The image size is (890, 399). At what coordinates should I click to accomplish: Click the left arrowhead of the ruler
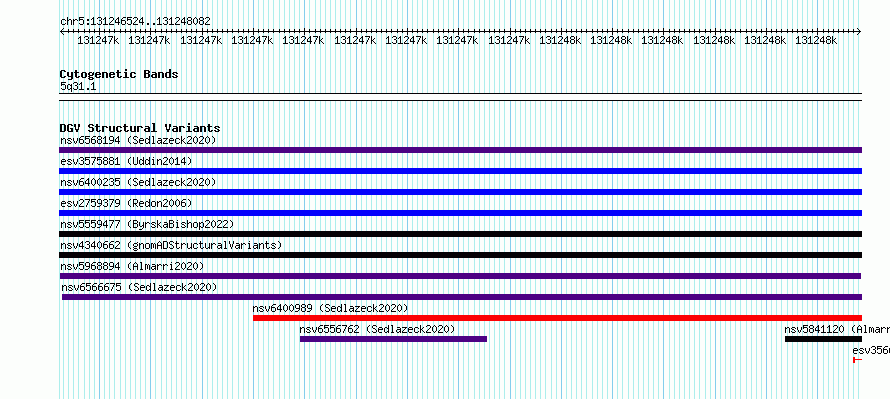point(62,32)
